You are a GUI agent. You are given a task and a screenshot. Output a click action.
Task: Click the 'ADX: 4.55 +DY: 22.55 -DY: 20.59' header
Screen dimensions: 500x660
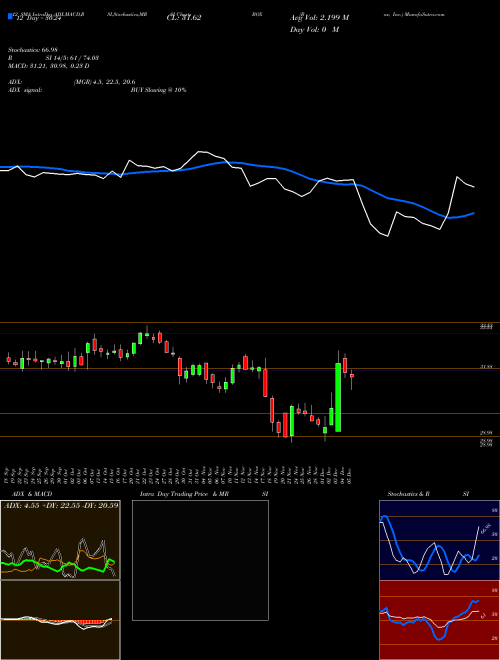point(61,505)
